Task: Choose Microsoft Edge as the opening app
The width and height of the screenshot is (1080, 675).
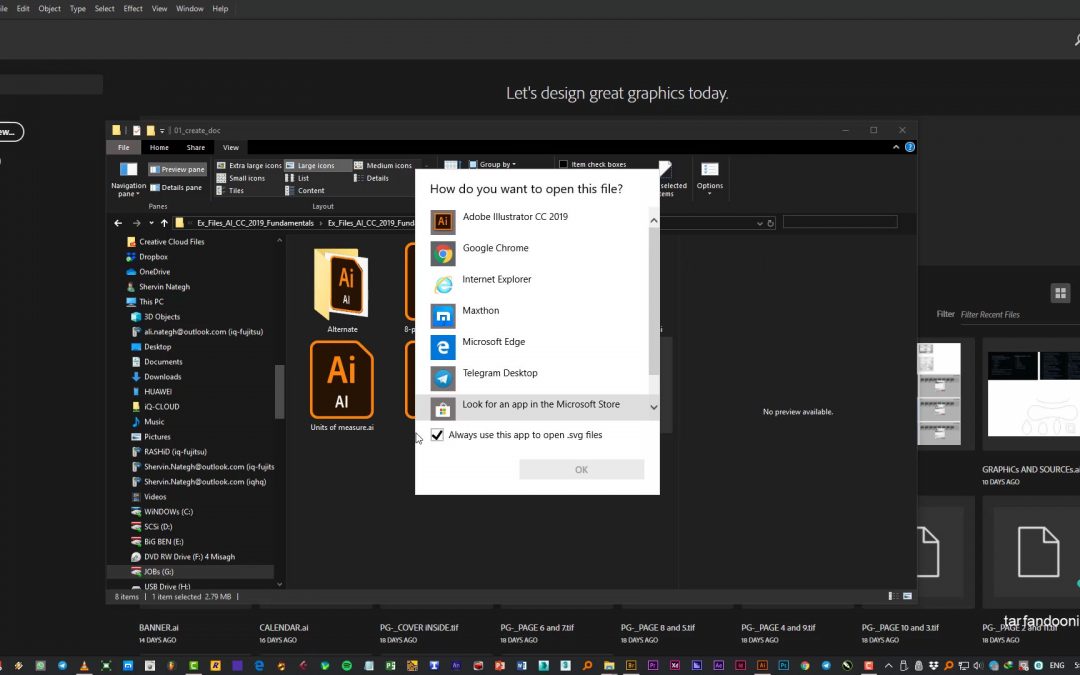Action: point(495,342)
